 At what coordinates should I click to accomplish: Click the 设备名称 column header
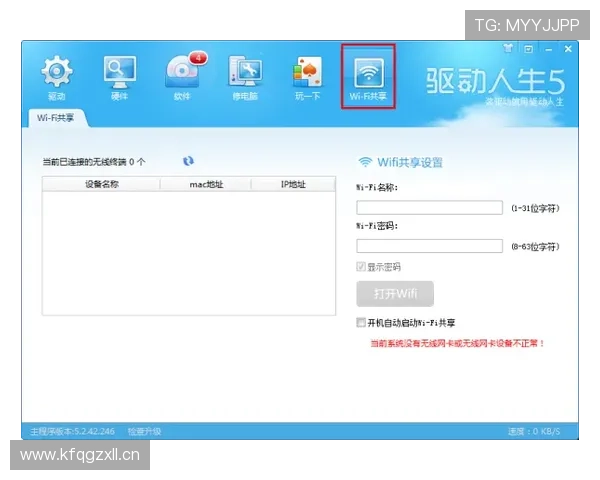tap(101, 184)
